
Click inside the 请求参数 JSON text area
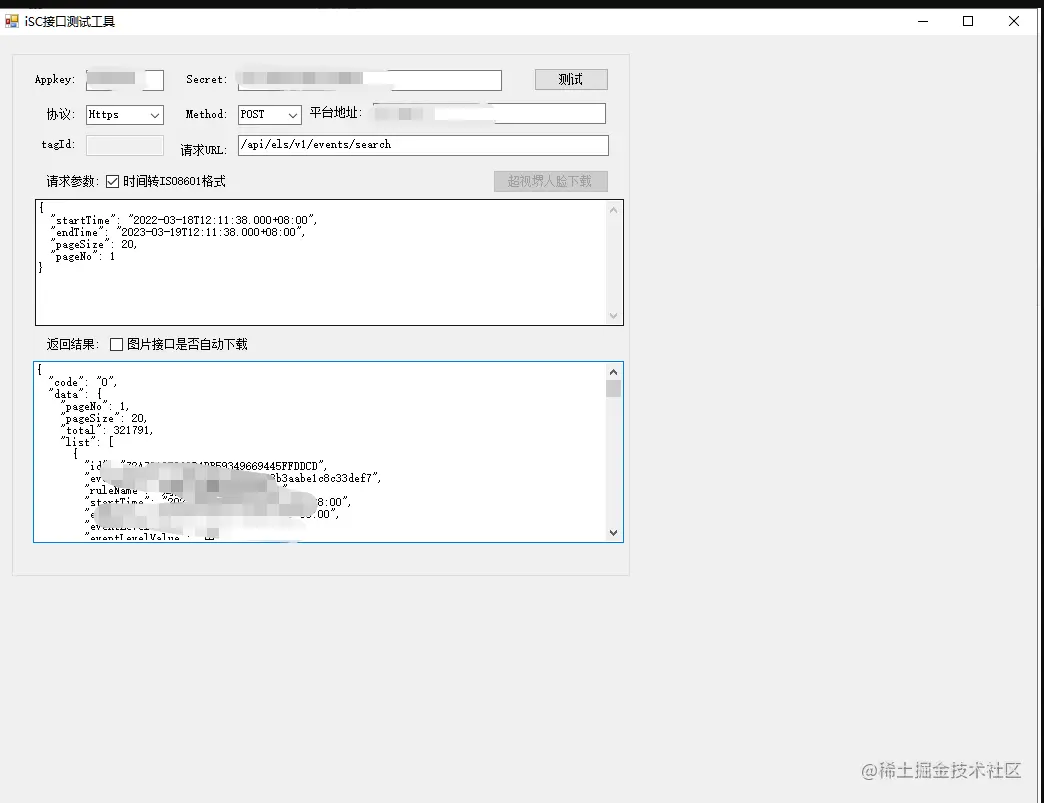pyautogui.click(x=329, y=262)
